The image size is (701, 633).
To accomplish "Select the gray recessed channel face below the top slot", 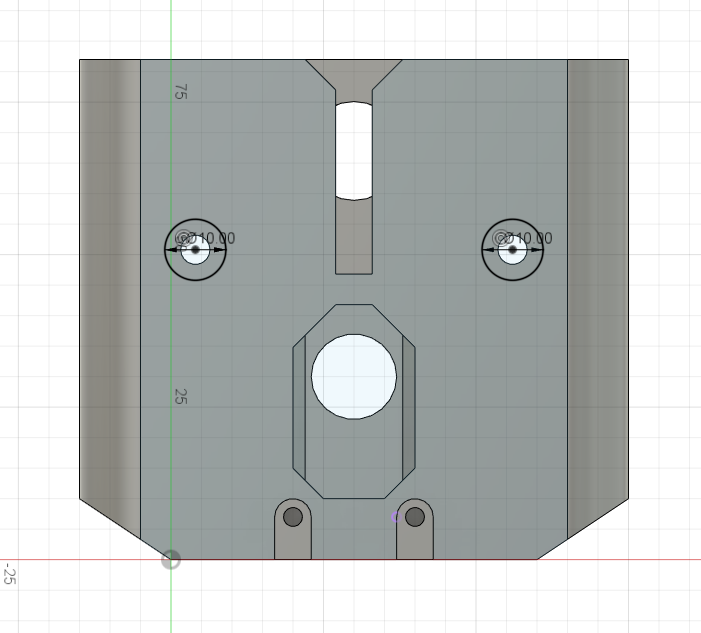I will pyautogui.click(x=354, y=237).
